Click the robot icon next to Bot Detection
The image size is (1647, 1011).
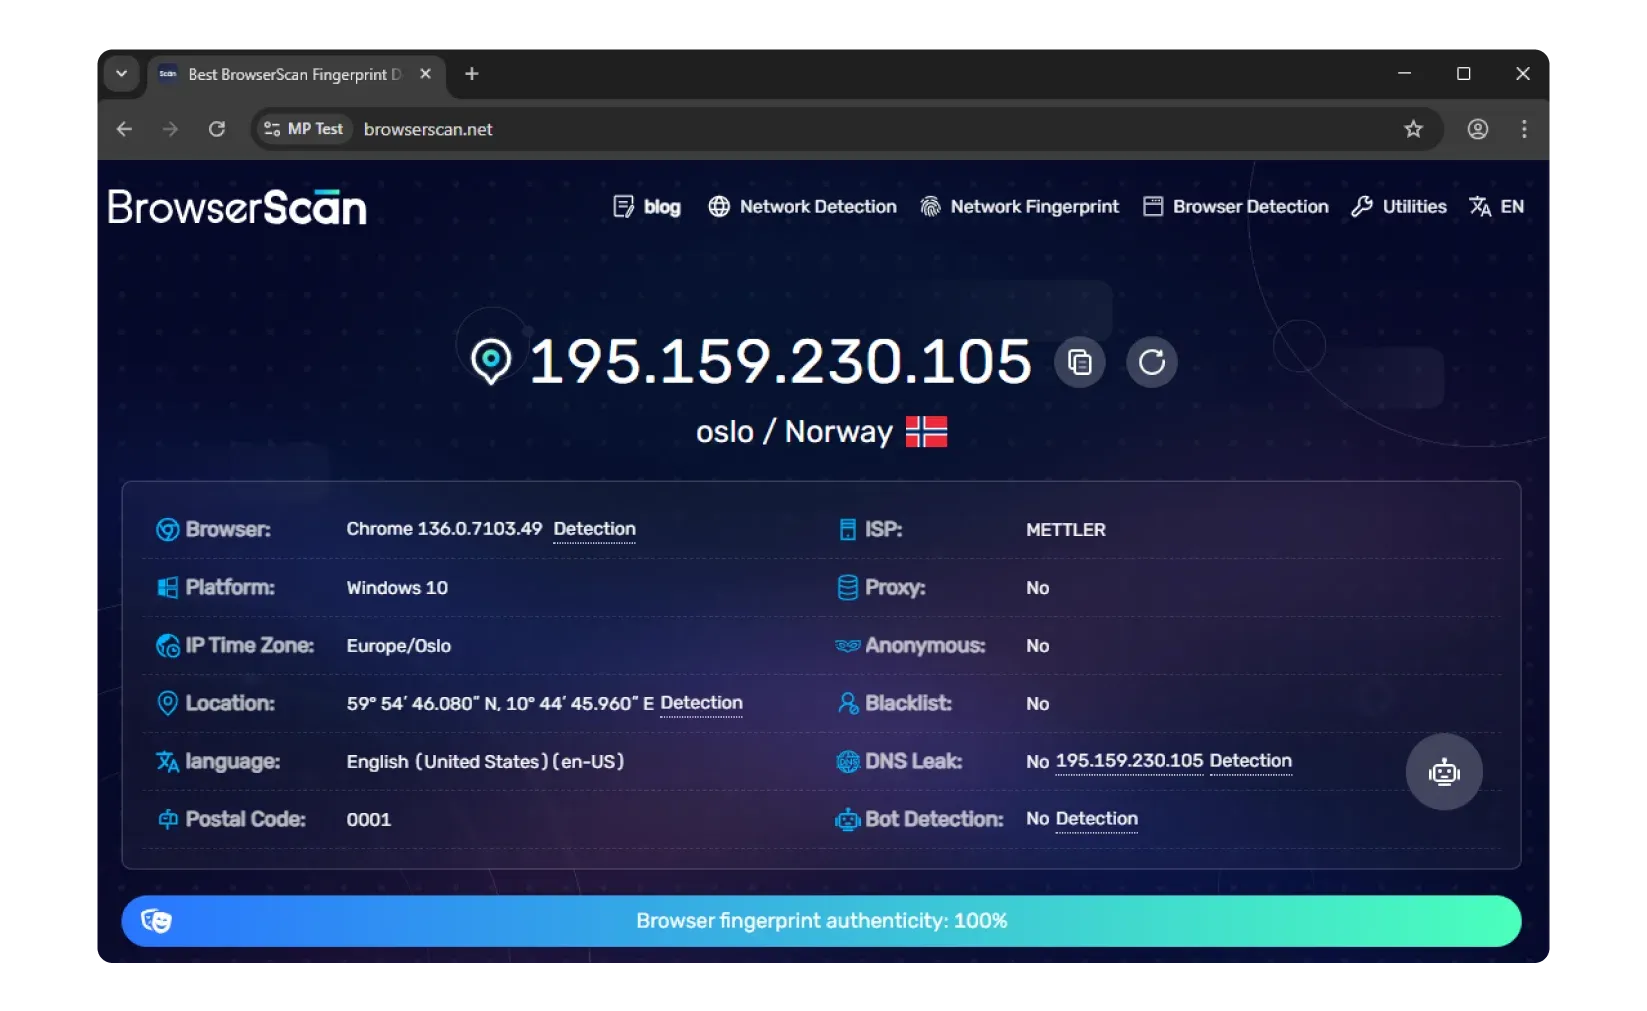tap(848, 820)
